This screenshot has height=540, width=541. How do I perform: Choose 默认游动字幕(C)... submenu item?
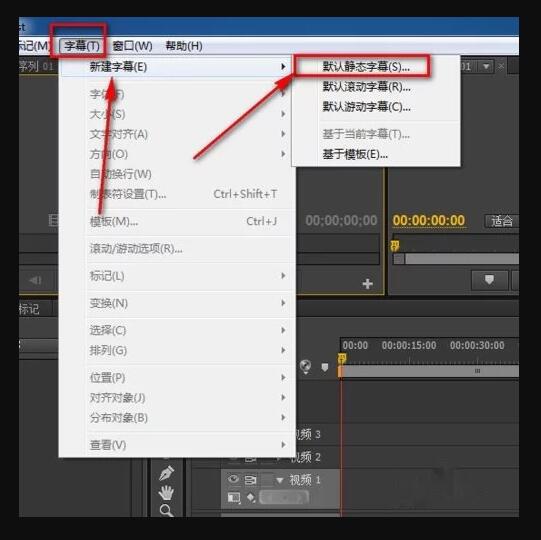tap(366, 107)
